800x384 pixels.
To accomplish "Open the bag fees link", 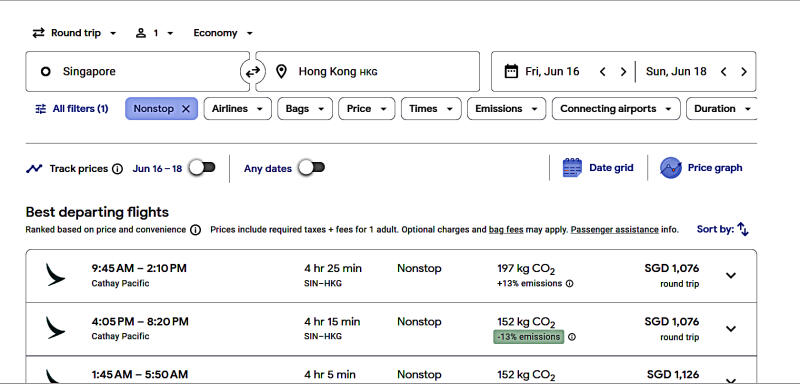I will [506, 230].
